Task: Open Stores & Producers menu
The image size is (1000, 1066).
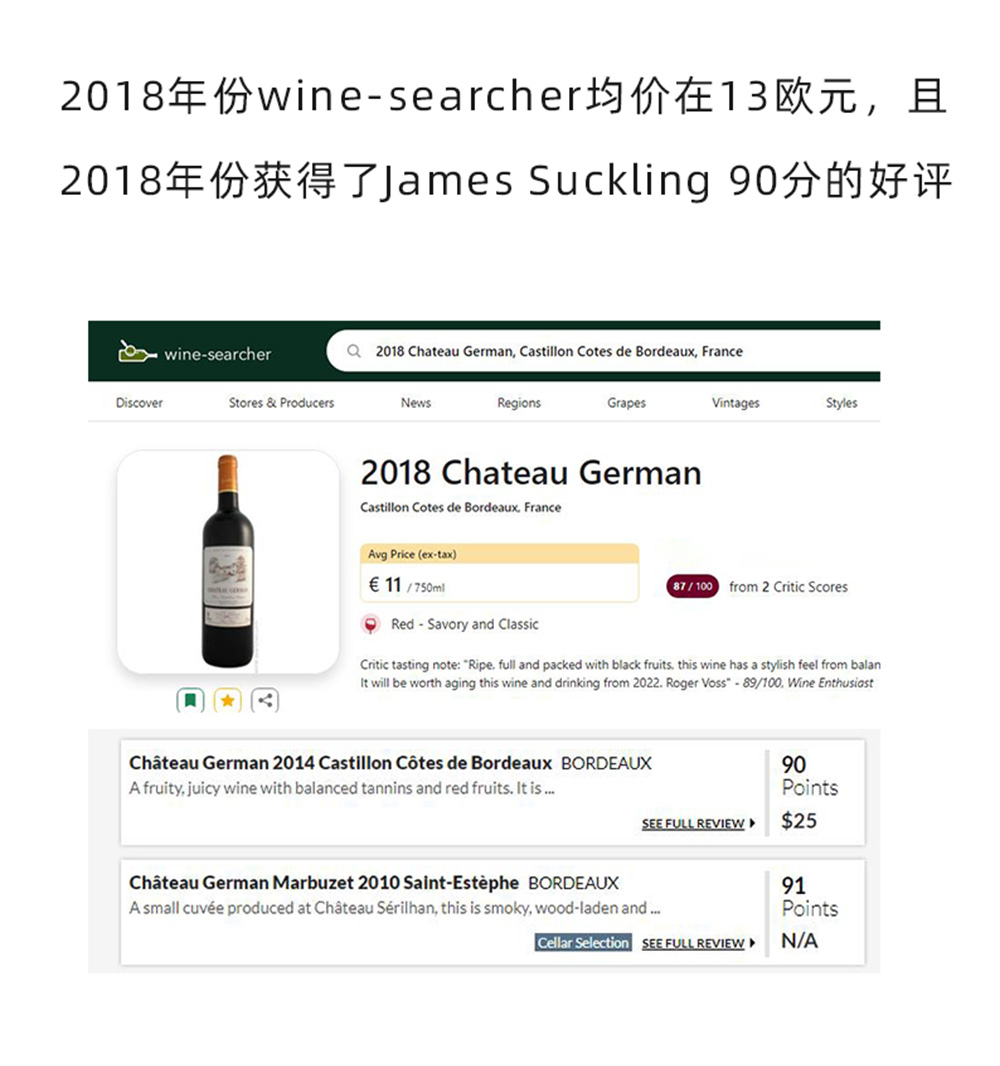Action: pos(281,402)
